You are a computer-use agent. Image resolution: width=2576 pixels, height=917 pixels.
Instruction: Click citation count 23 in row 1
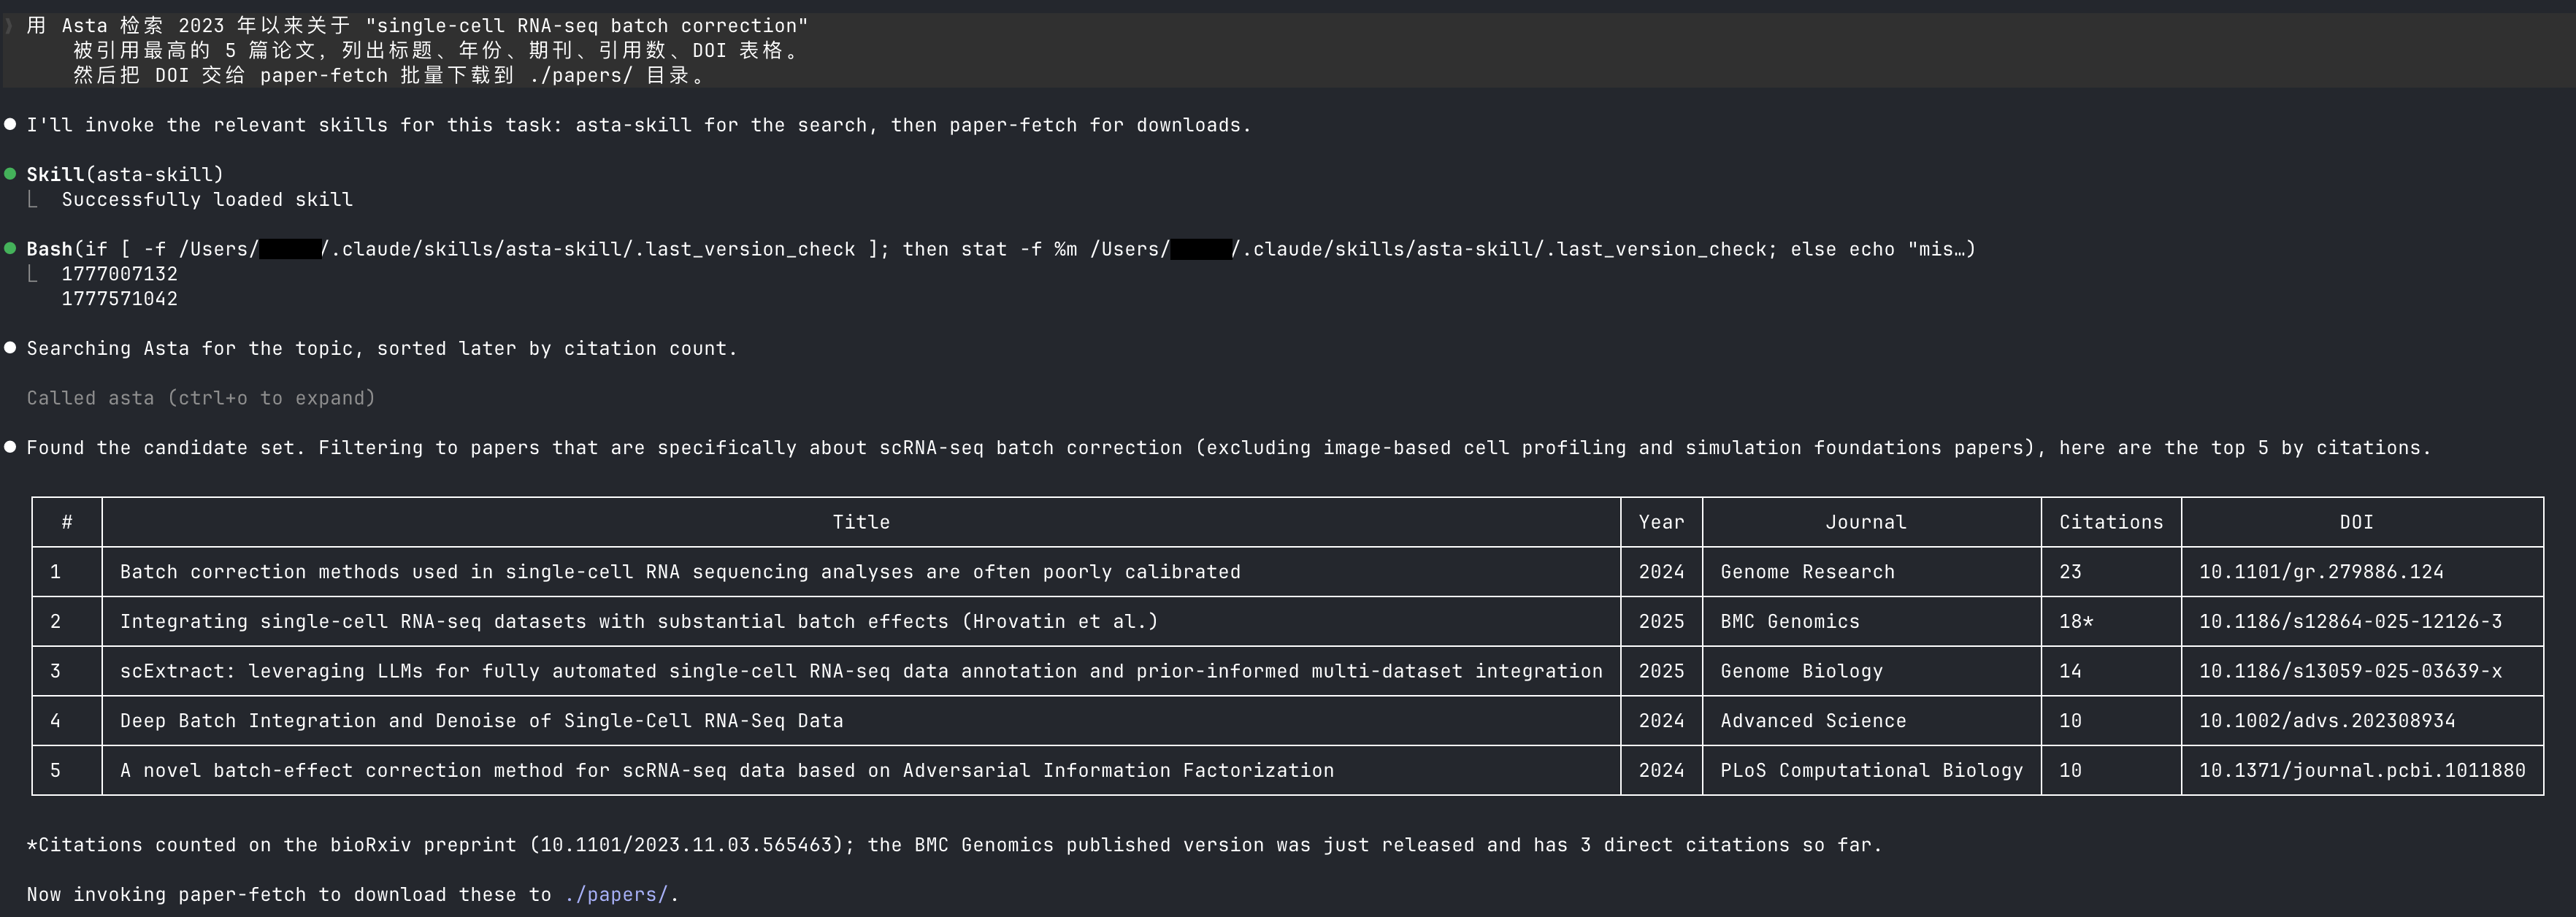pos(2070,571)
